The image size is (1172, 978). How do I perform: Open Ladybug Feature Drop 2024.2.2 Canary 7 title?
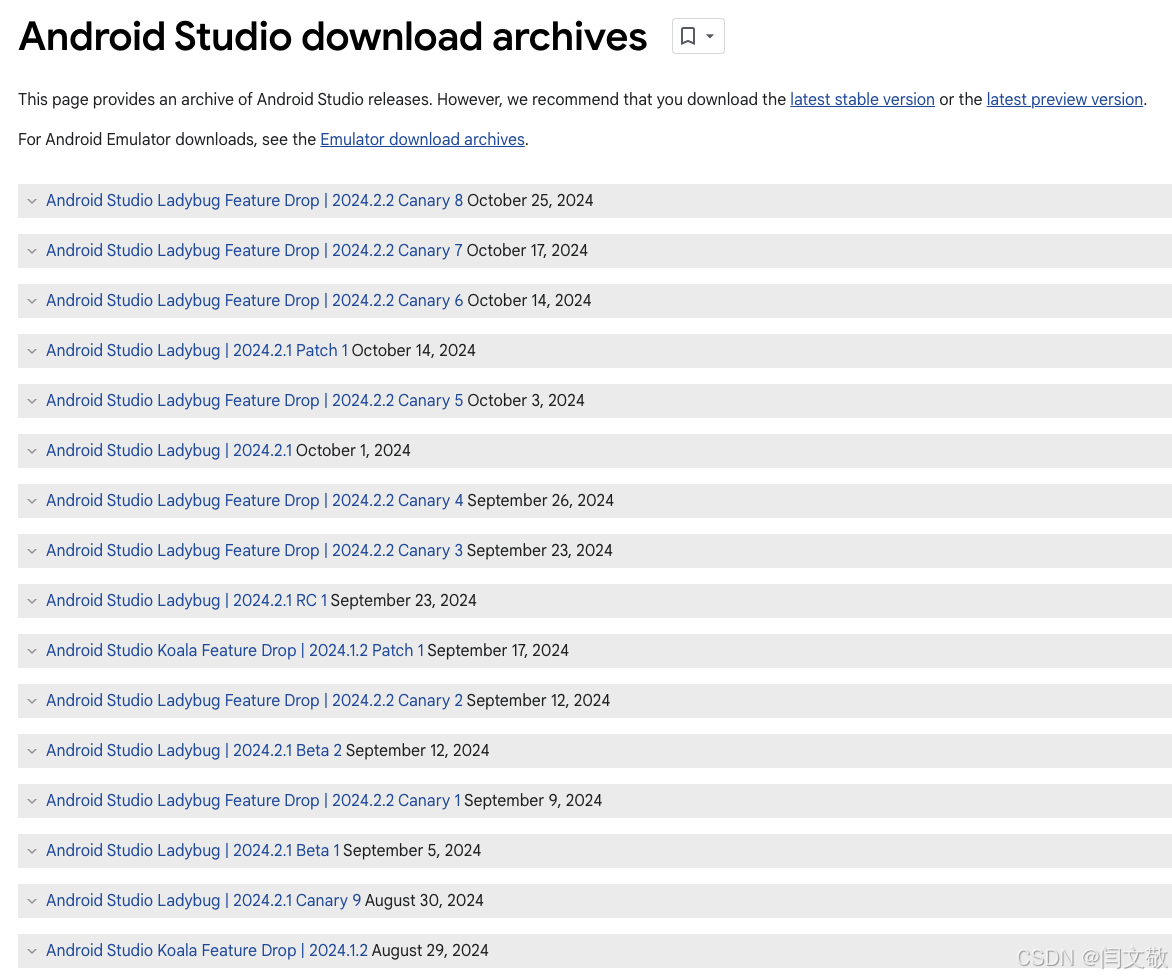tap(254, 250)
